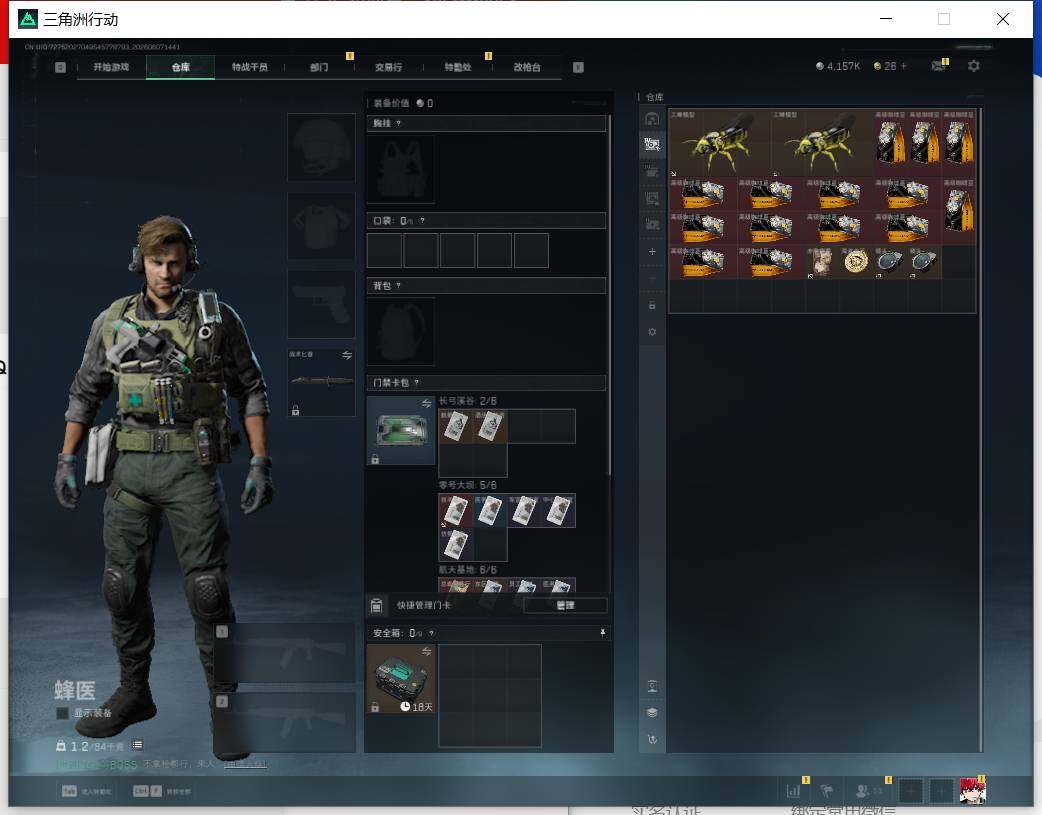The width and height of the screenshot is (1042, 815).
Task: Click the swap arrows on the knife slot
Action: [x=347, y=355]
